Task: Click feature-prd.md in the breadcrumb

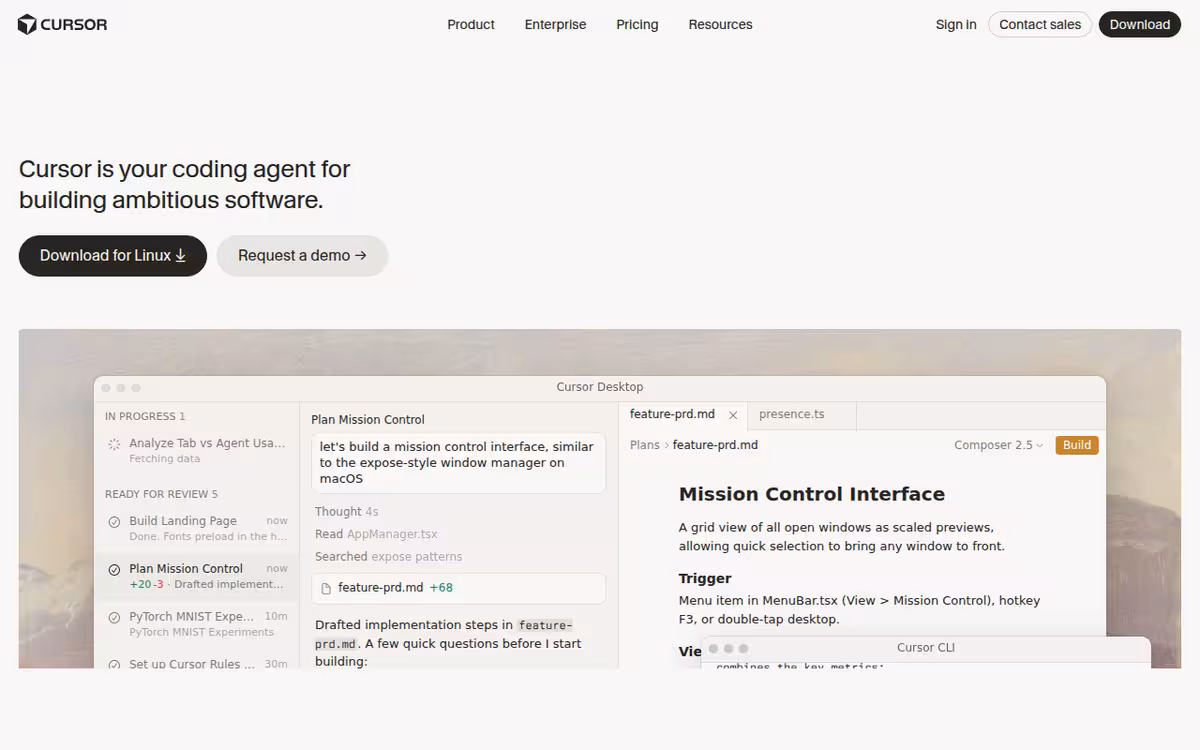Action: 715,445
